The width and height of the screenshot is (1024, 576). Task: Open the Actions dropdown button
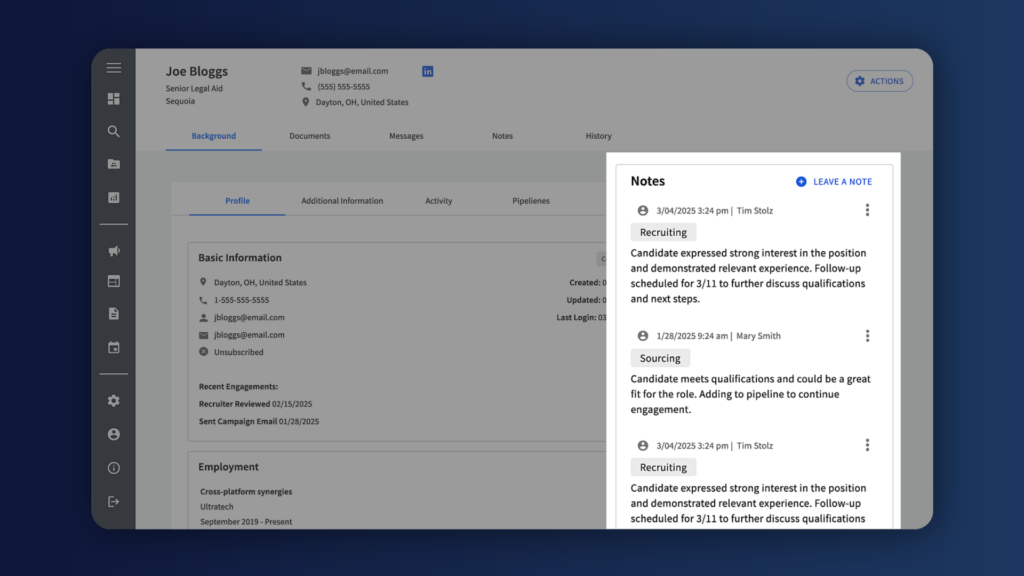click(x=879, y=81)
